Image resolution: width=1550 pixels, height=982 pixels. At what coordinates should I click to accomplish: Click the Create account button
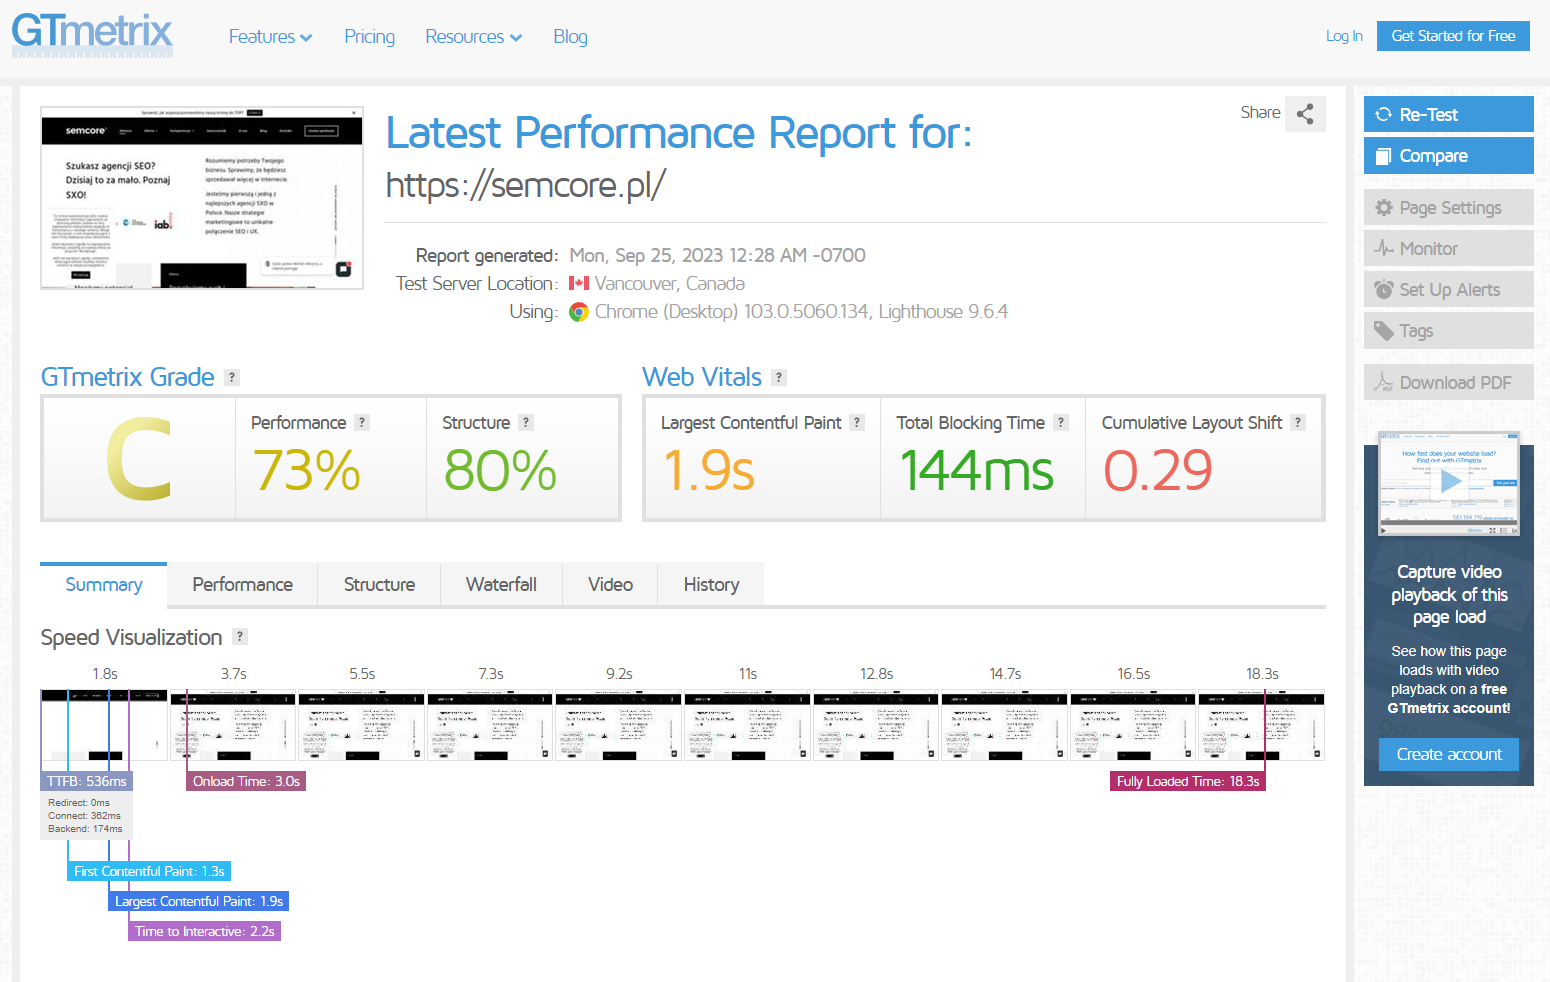pyautogui.click(x=1449, y=754)
